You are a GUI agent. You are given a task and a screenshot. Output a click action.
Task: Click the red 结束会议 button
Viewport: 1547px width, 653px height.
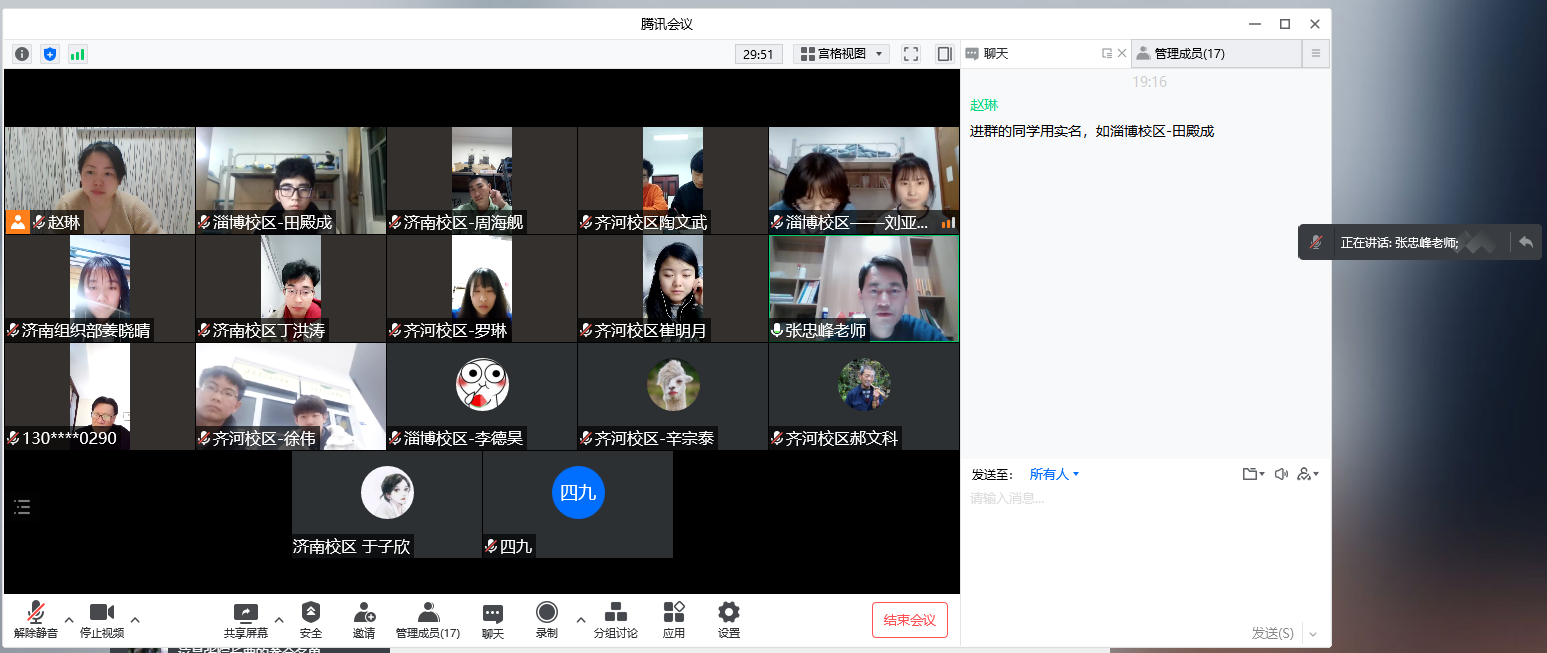coord(909,620)
